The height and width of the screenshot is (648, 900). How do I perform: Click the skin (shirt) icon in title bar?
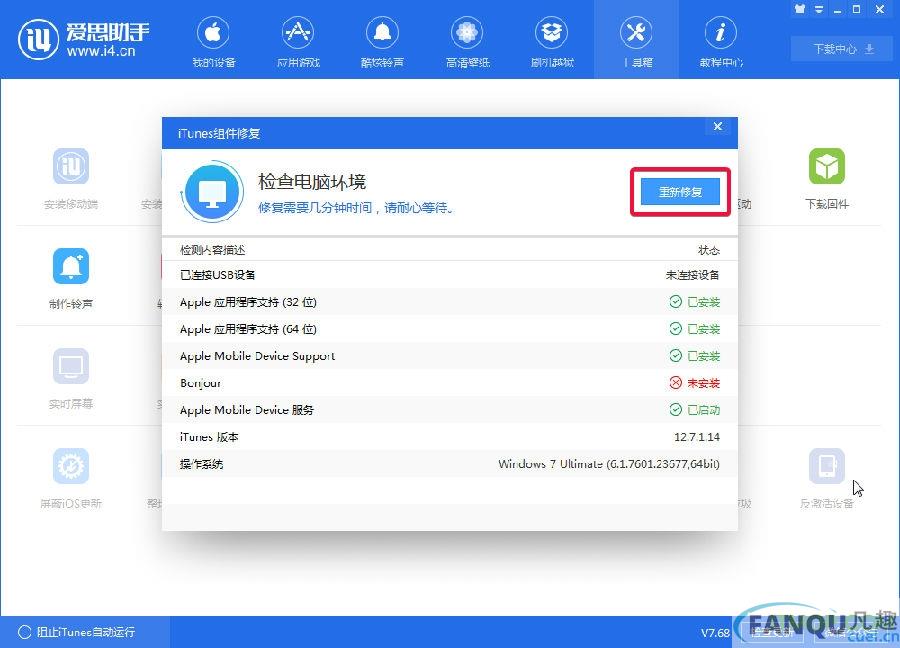click(800, 9)
